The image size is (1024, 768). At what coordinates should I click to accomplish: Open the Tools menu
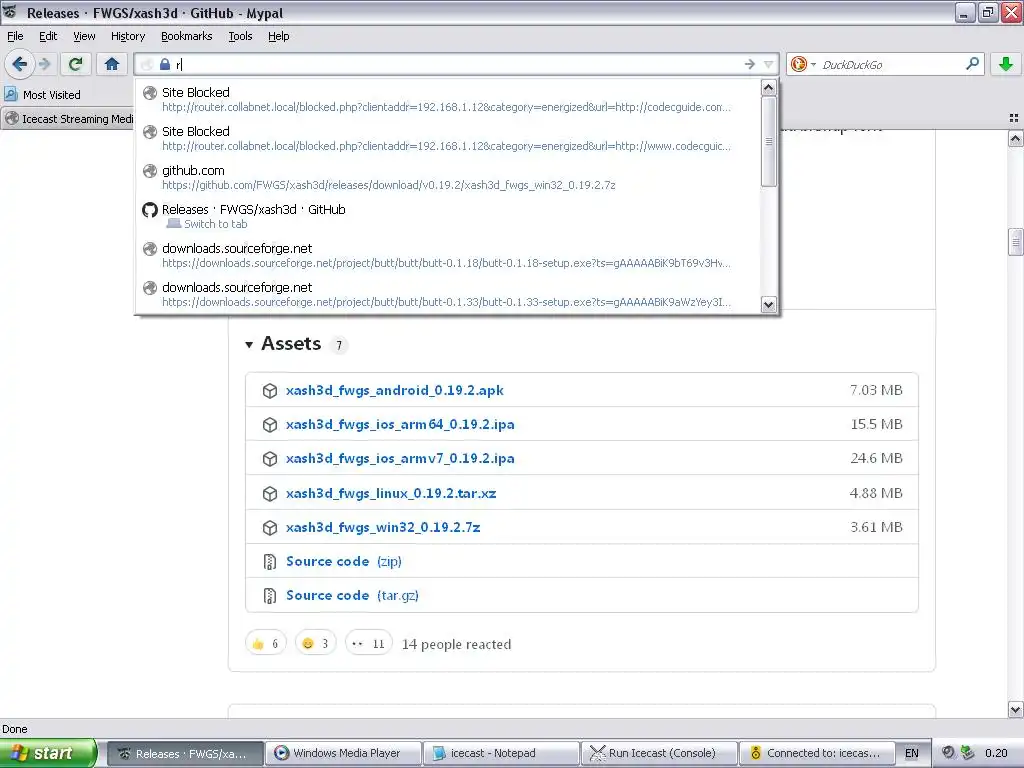[240, 36]
